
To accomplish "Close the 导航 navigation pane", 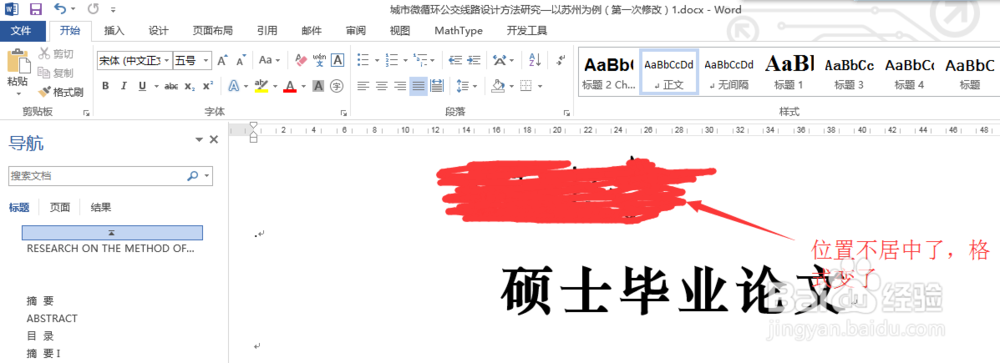I will (x=214, y=140).
